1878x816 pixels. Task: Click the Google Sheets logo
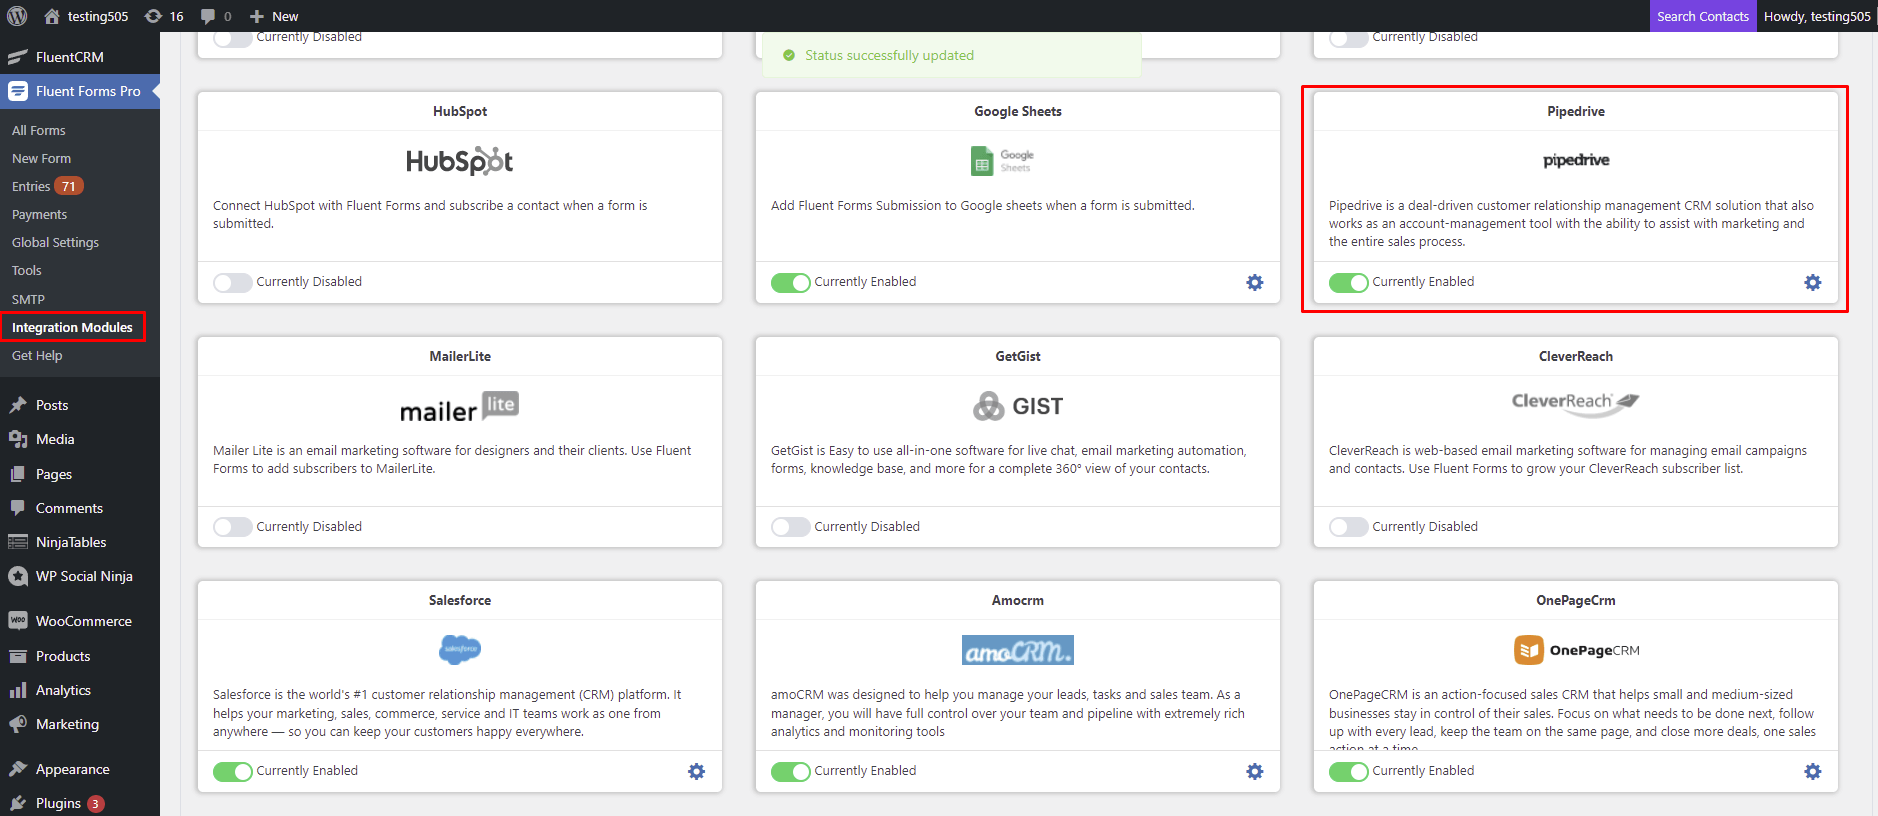pos(1003,160)
